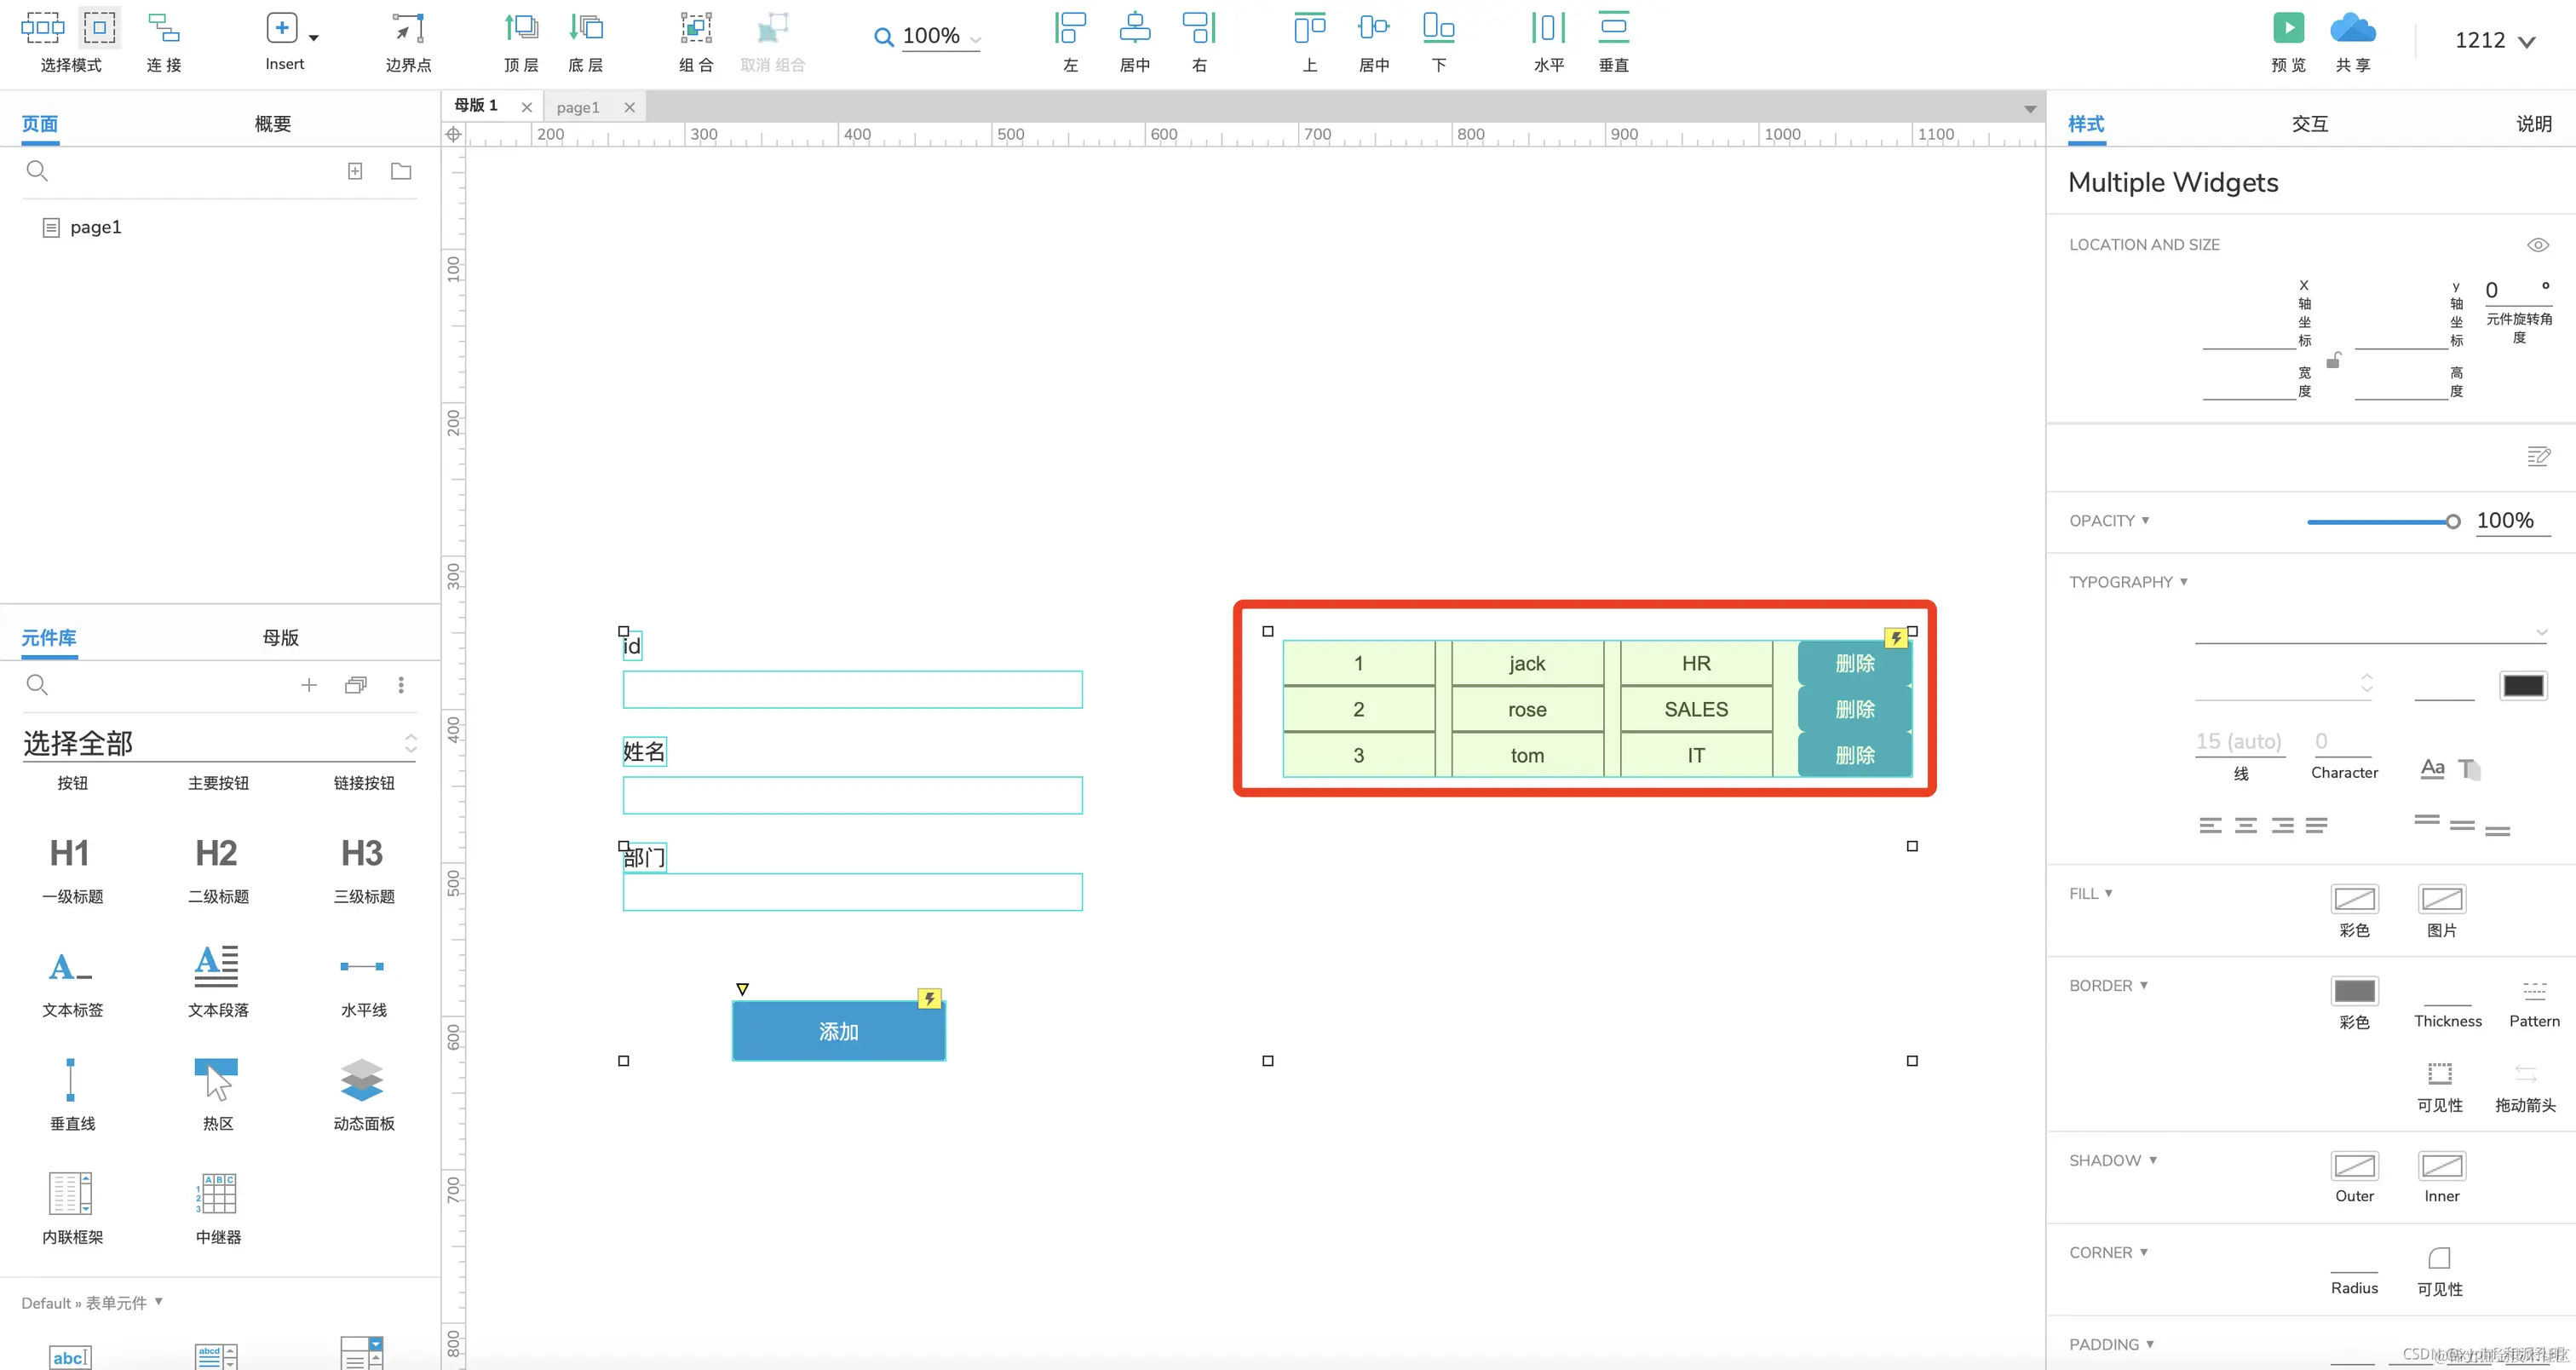Click Bring to Front icon
Viewport: 2576px width, 1370px height.
point(521,28)
